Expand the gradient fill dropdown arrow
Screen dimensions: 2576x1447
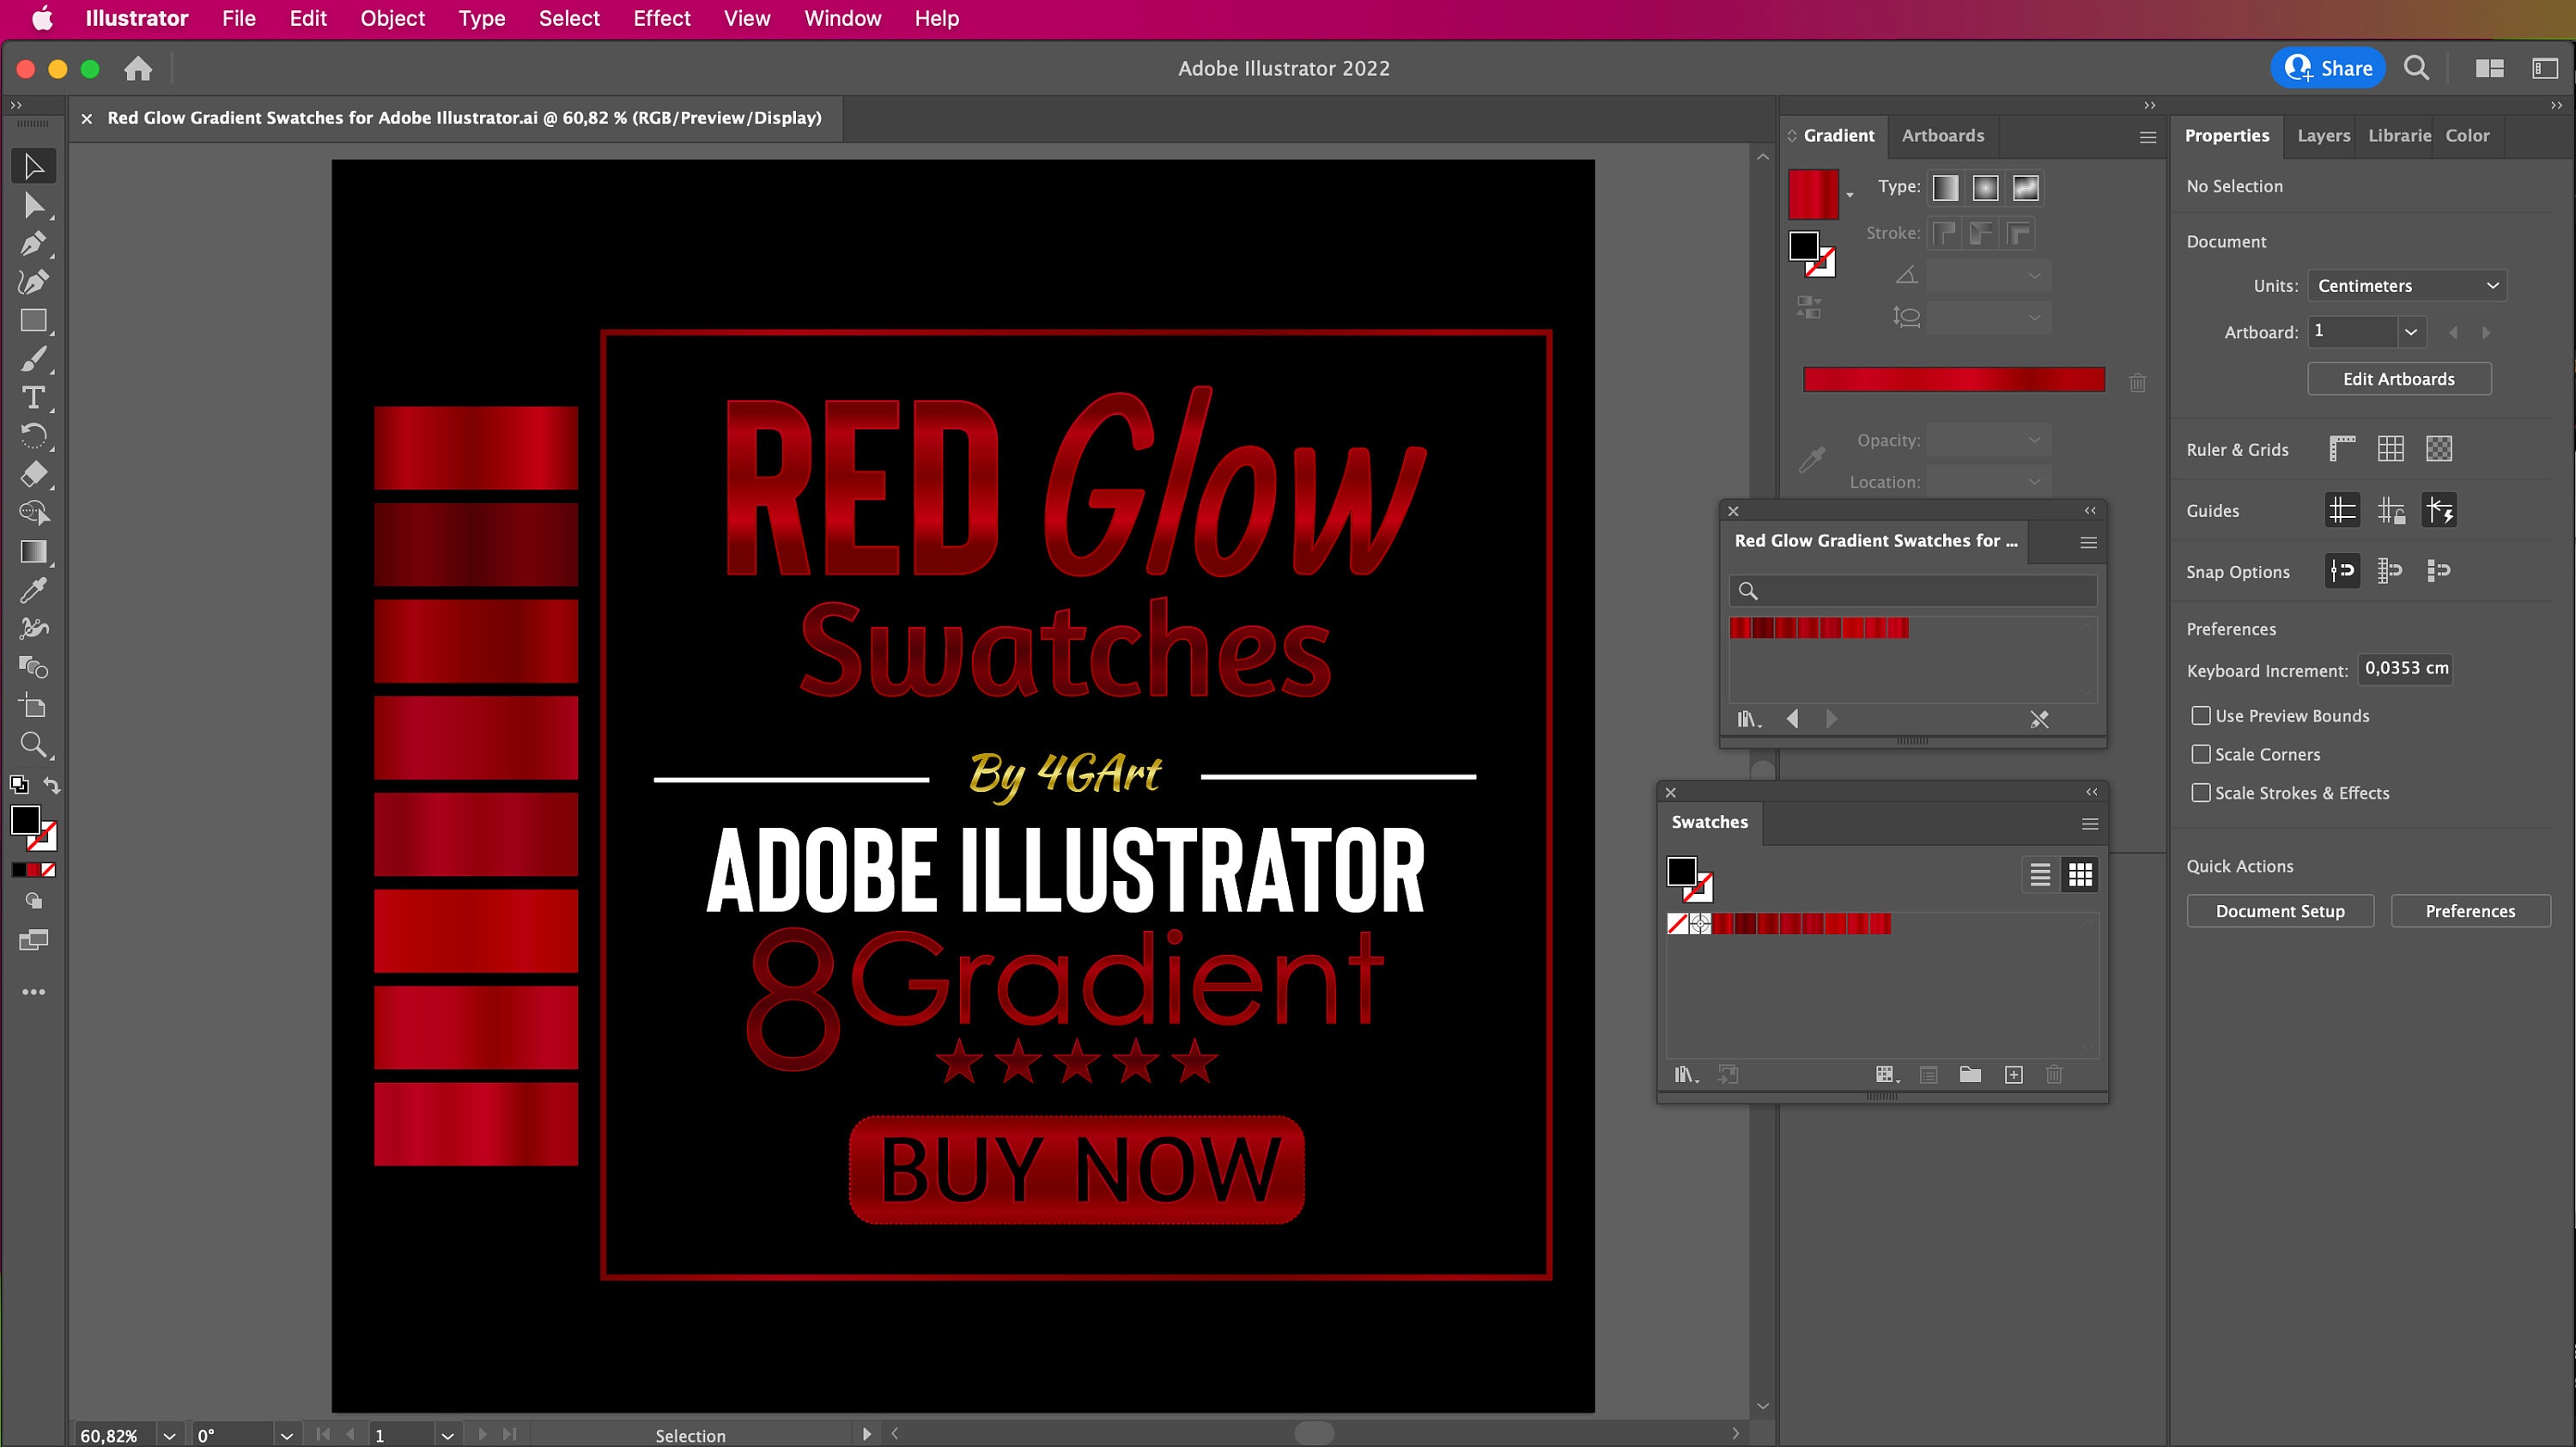point(1849,195)
